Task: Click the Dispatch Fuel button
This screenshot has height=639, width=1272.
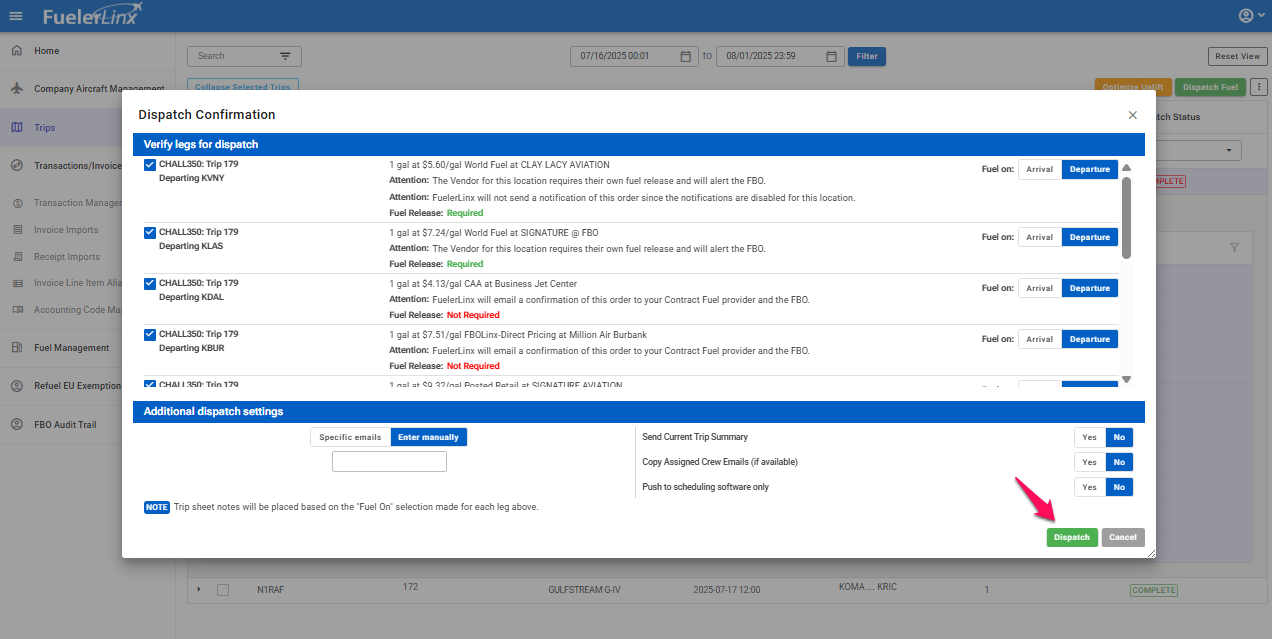Action: [1210, 87]
